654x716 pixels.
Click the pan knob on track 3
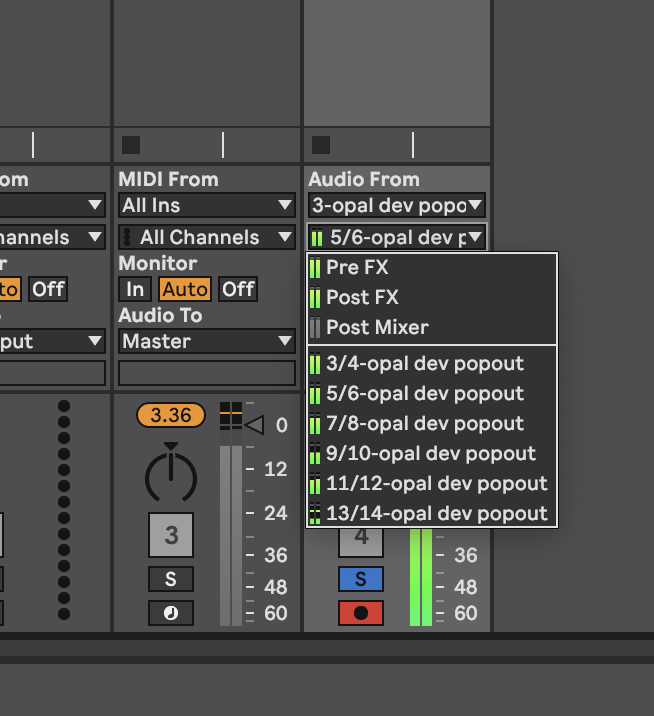pos(171,476)
